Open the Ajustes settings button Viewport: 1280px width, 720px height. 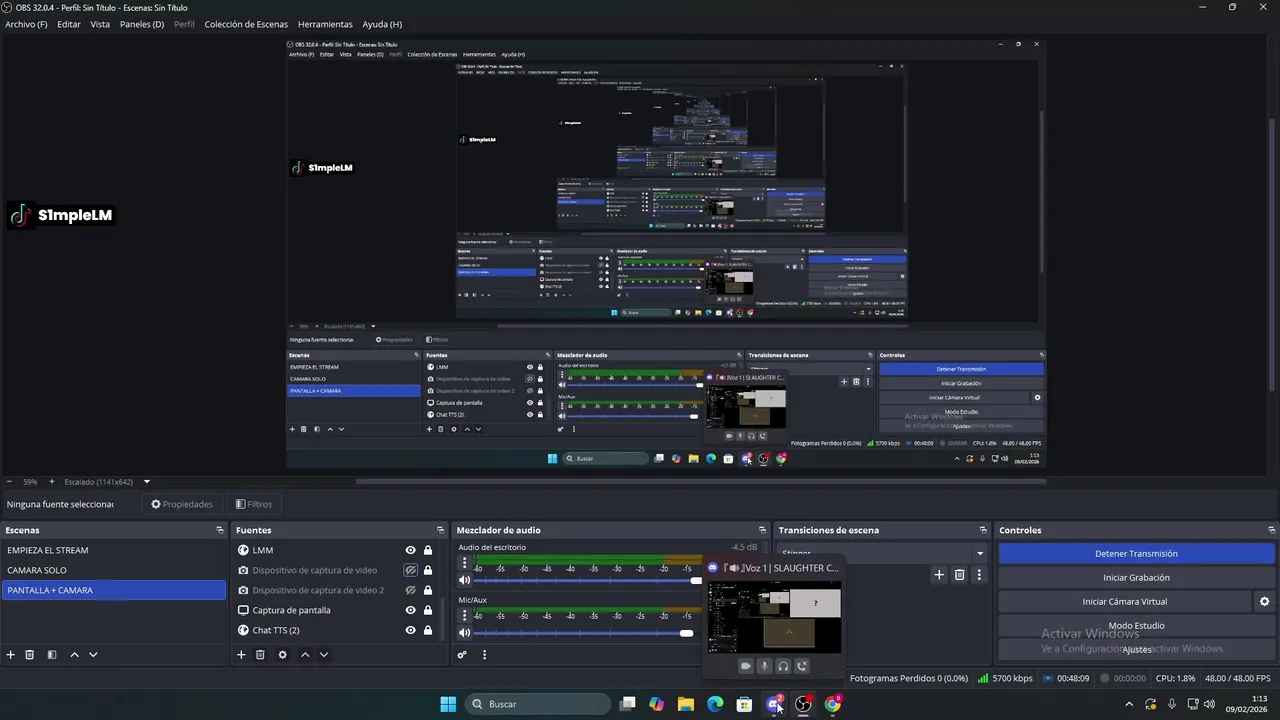coord(1137,650)
